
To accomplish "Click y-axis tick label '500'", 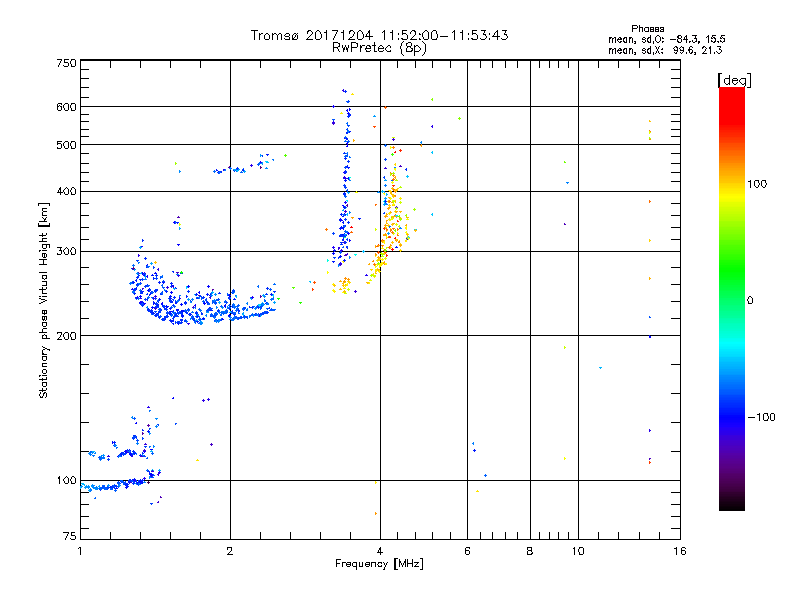I will tap(66, 145).
